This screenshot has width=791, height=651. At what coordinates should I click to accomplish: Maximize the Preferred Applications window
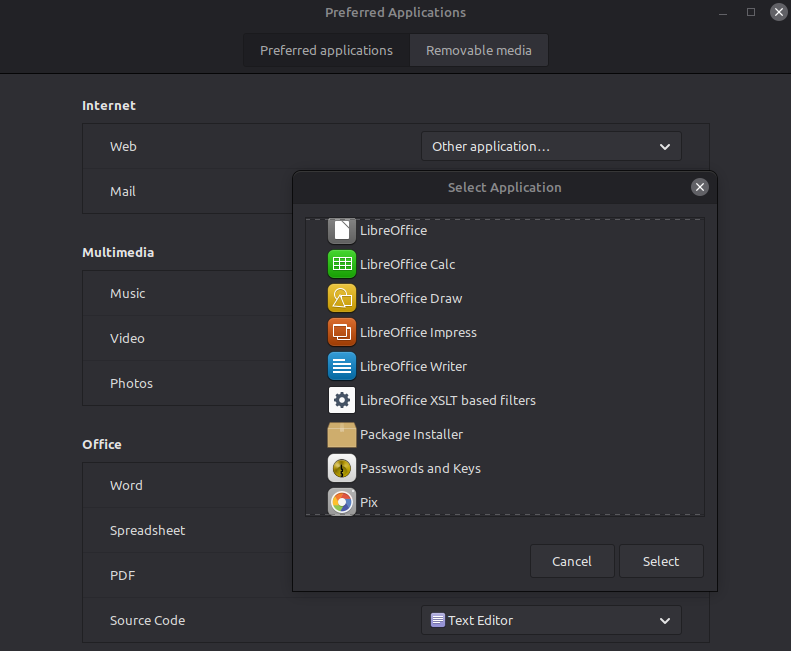pos(751,12)
